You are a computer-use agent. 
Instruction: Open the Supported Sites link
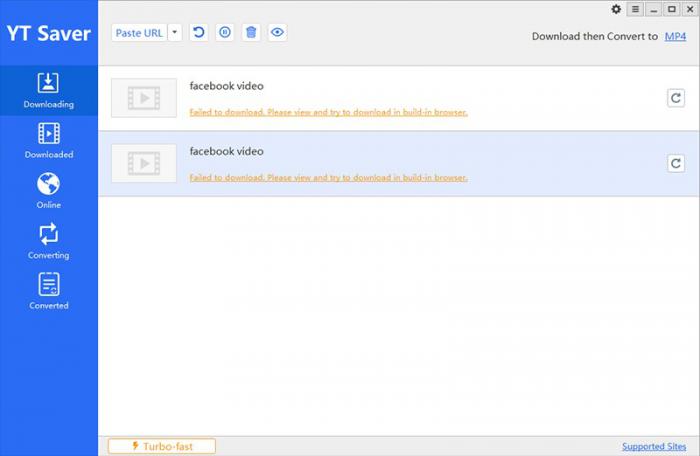coord(654,446)
